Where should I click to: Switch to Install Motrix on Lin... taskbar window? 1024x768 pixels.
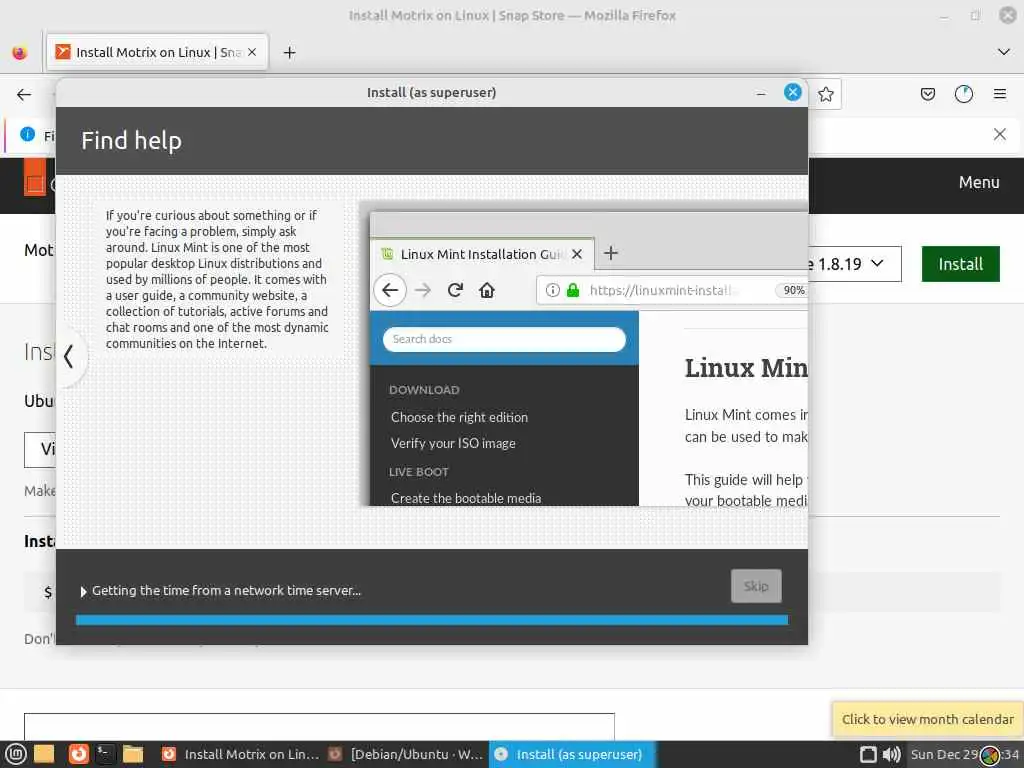pyautogui.click(x=240, y=754)
